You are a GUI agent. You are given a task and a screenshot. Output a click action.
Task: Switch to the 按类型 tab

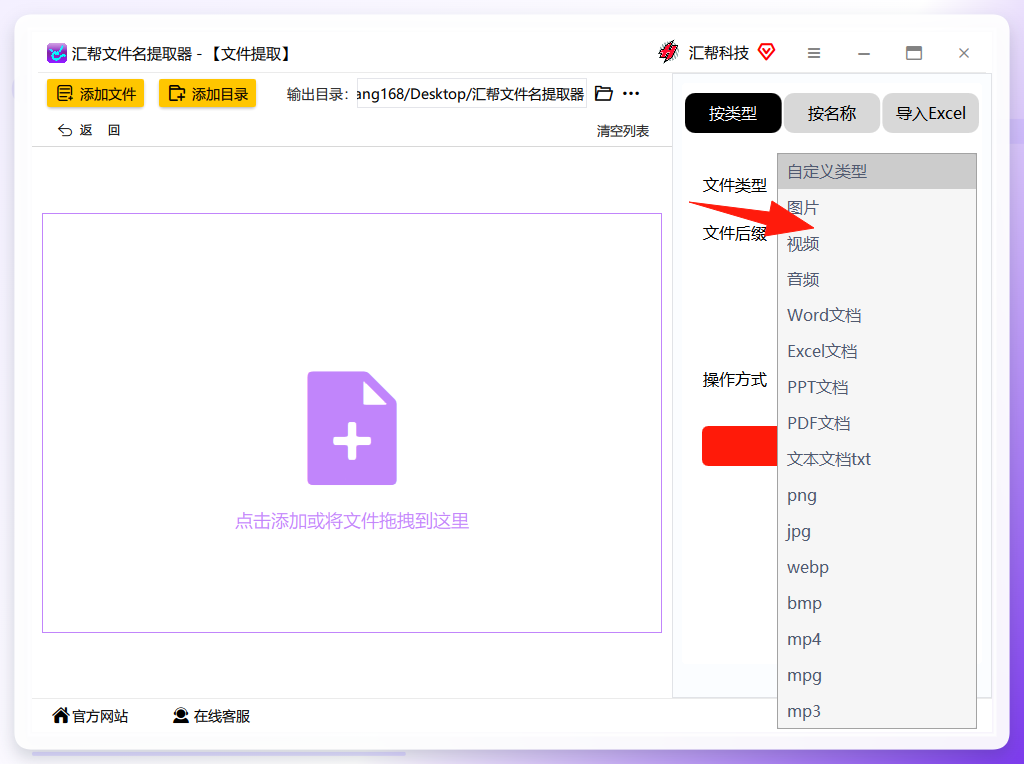point(733,113)
